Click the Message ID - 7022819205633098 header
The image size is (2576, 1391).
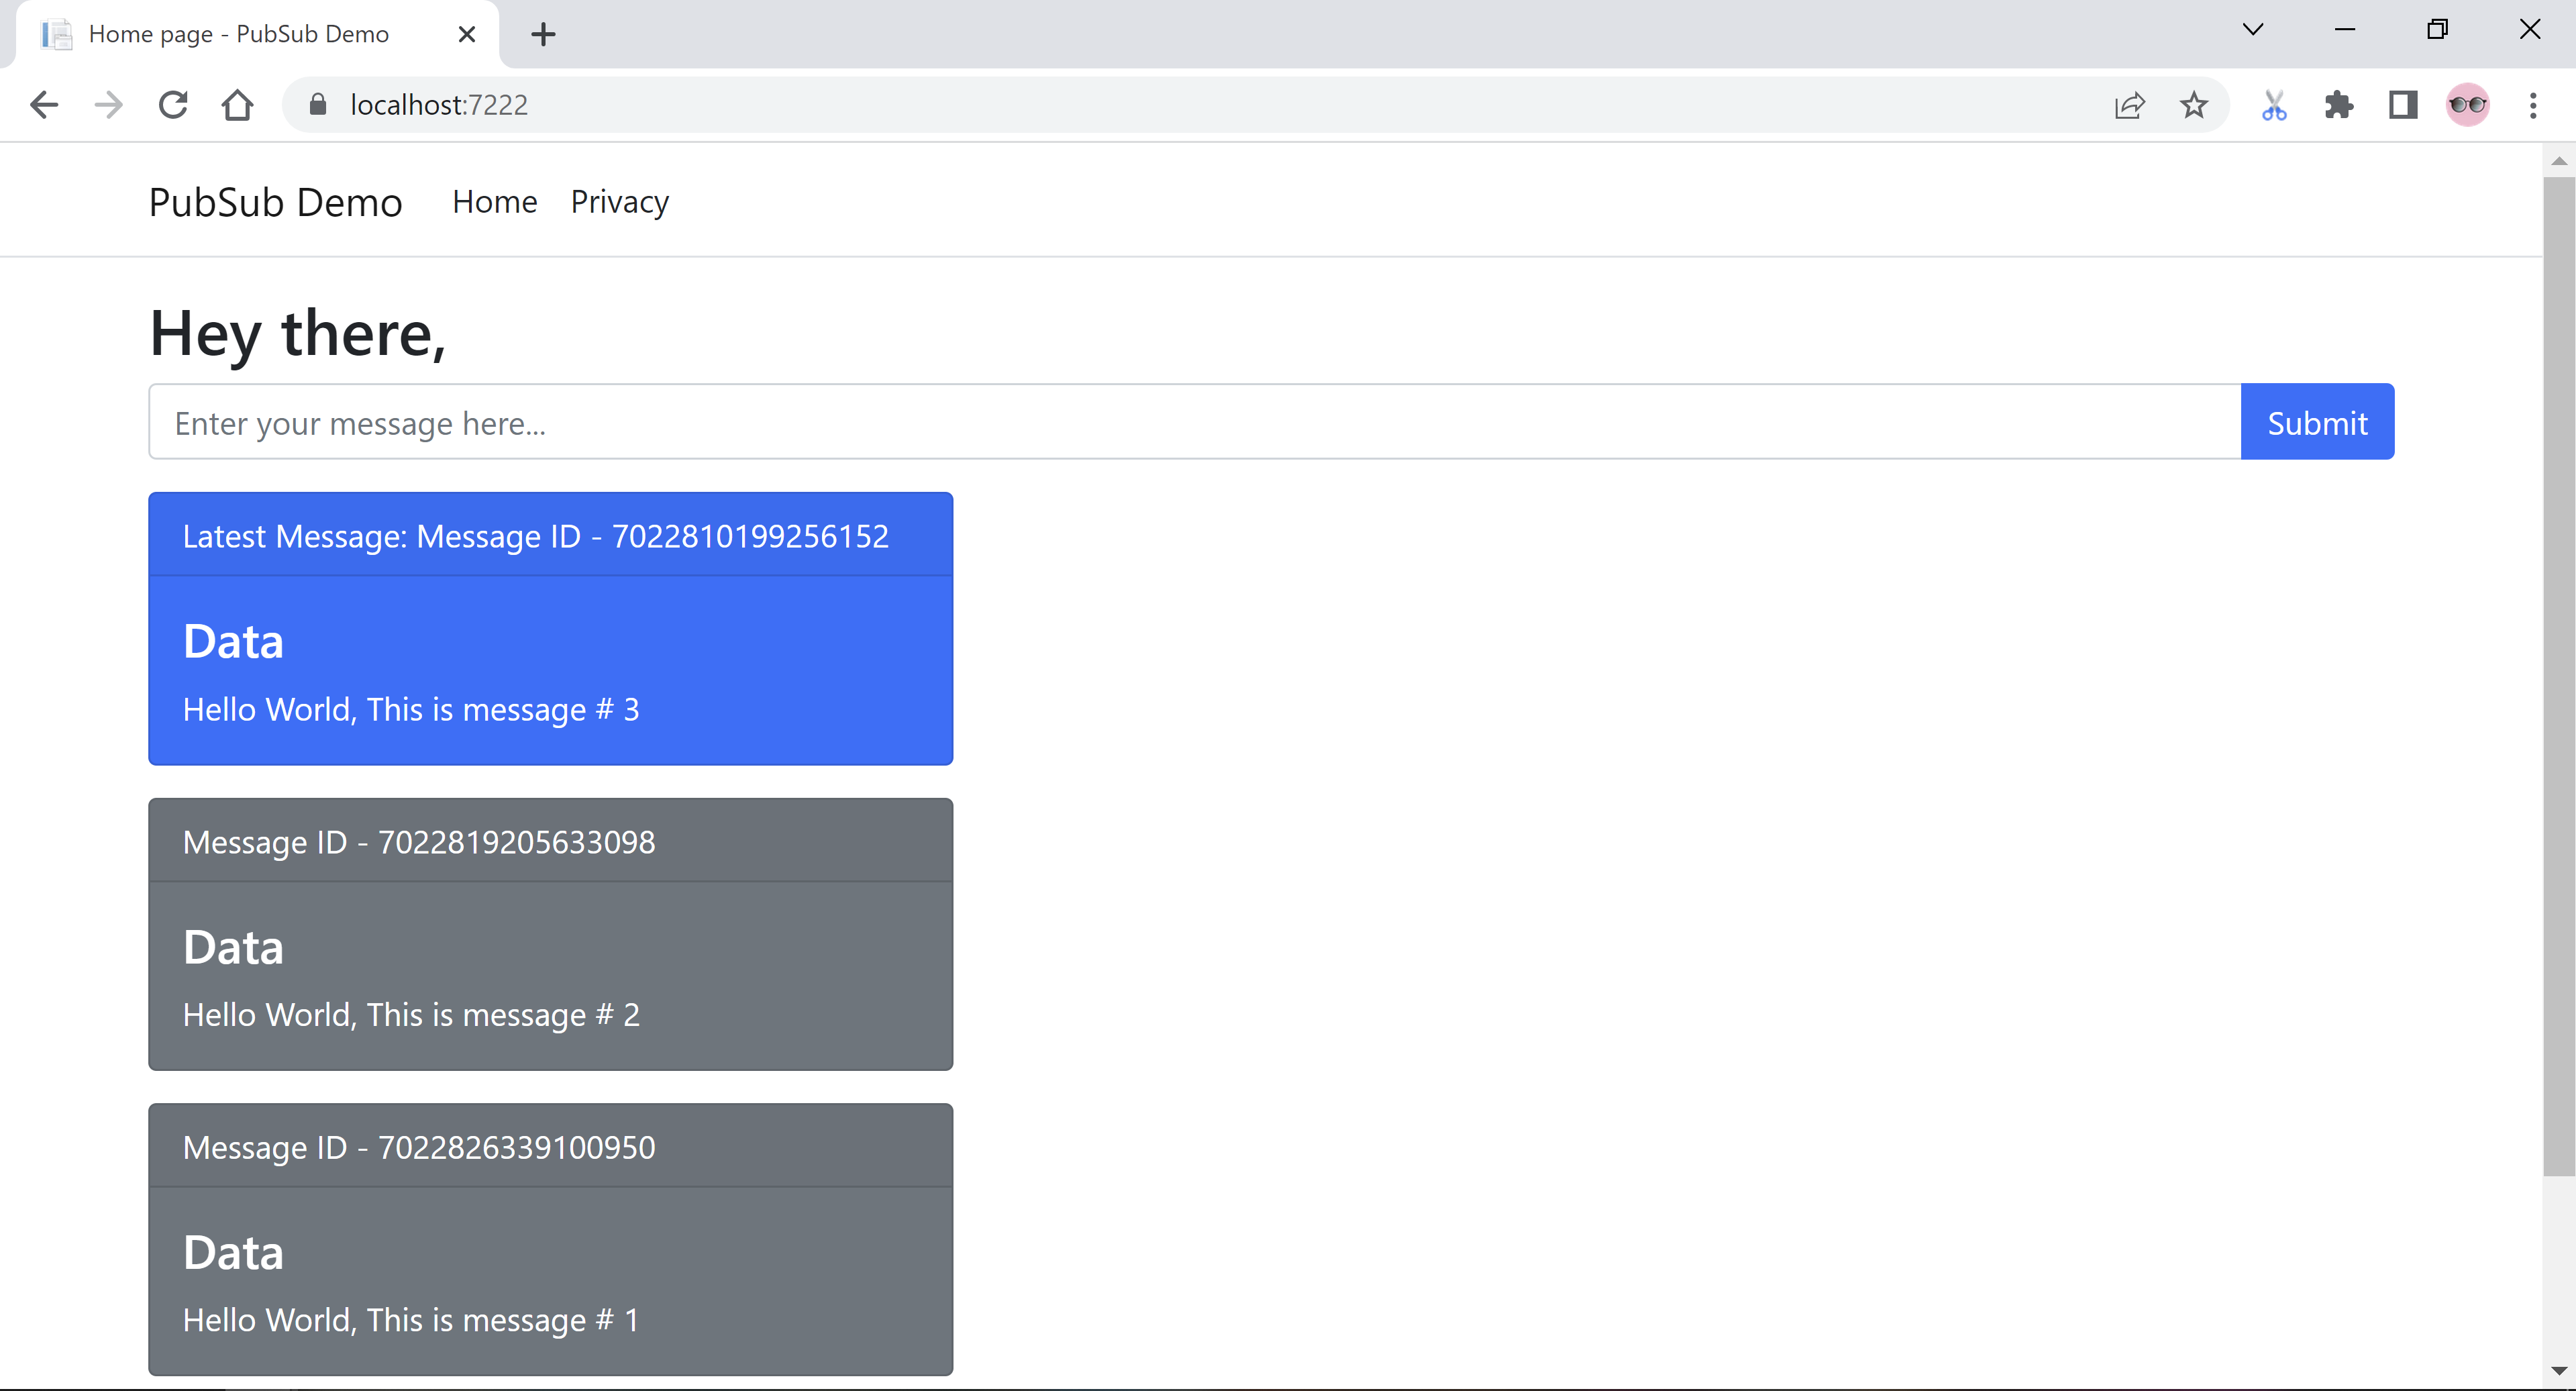551,841
